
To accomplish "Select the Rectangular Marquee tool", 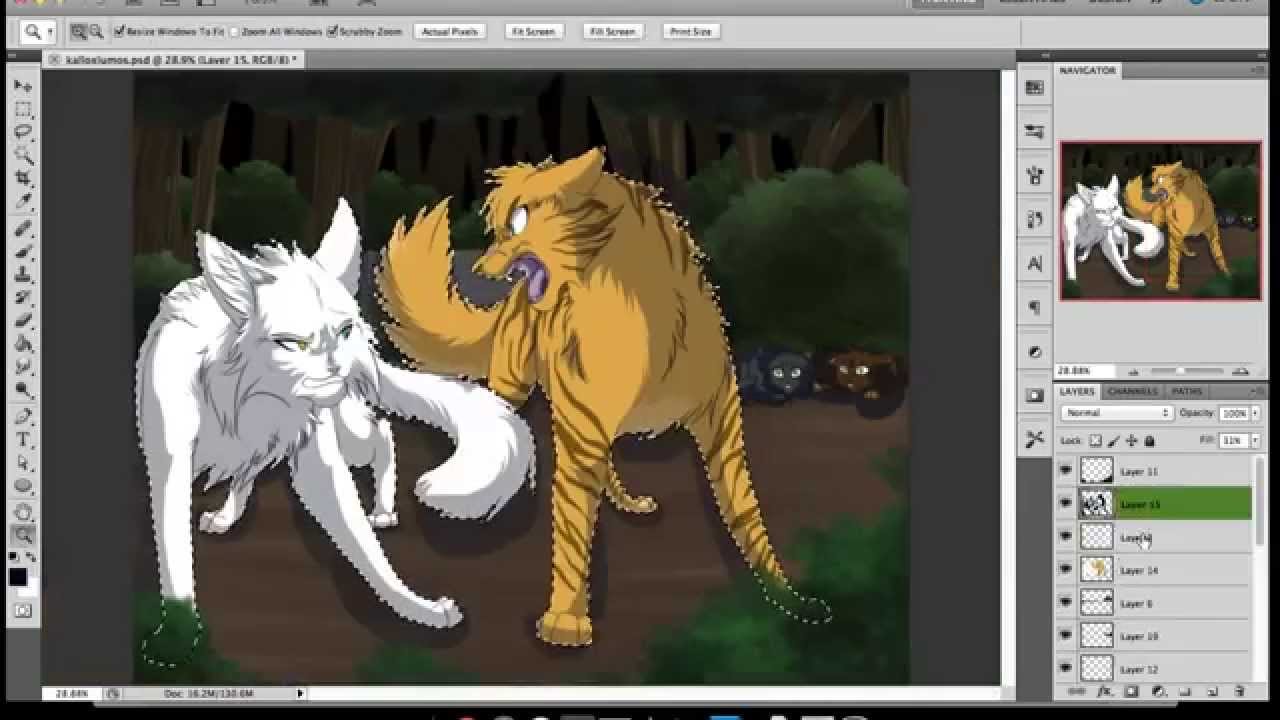I will [x=23, y=109].
